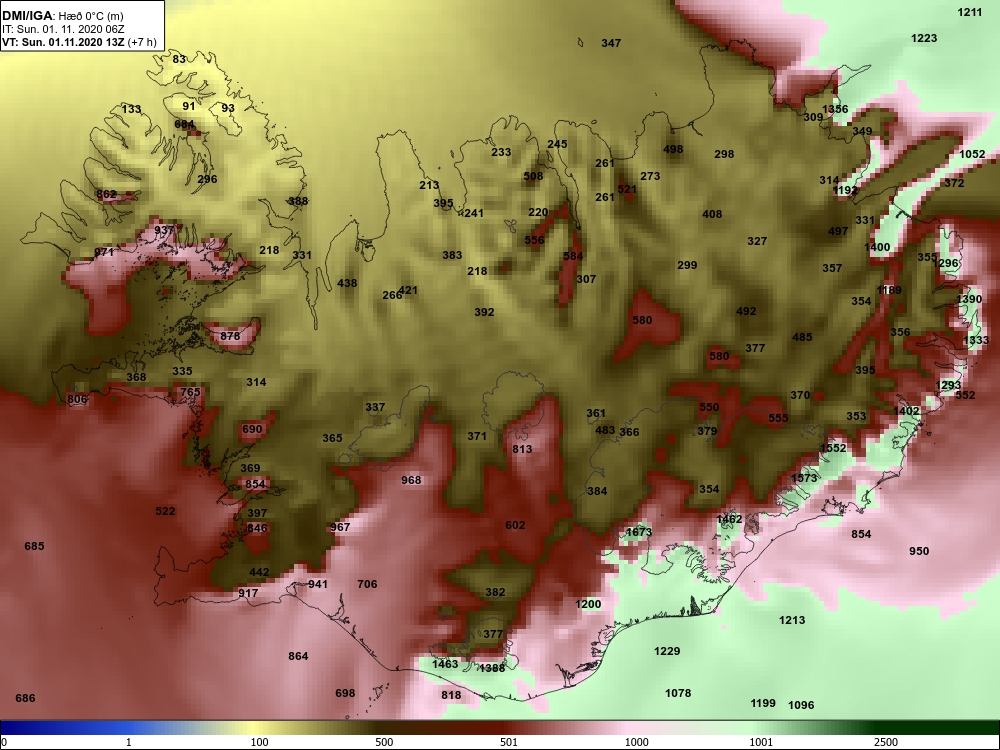Screen dimensions: 1000x750
Task: Click the legend label '501'
Action: pos(508,742)
